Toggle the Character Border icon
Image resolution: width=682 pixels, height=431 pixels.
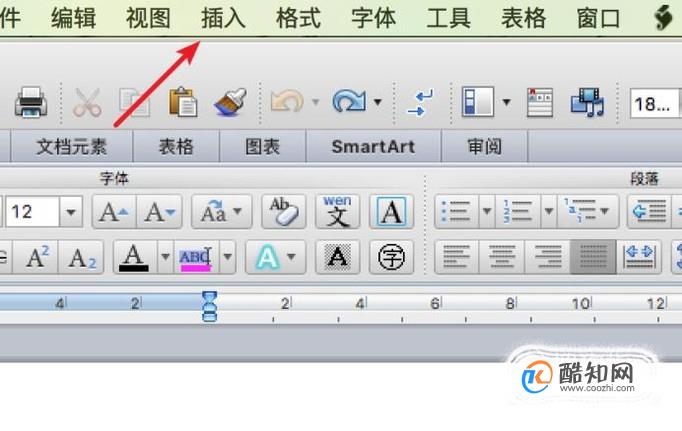[x=391, y=212]
